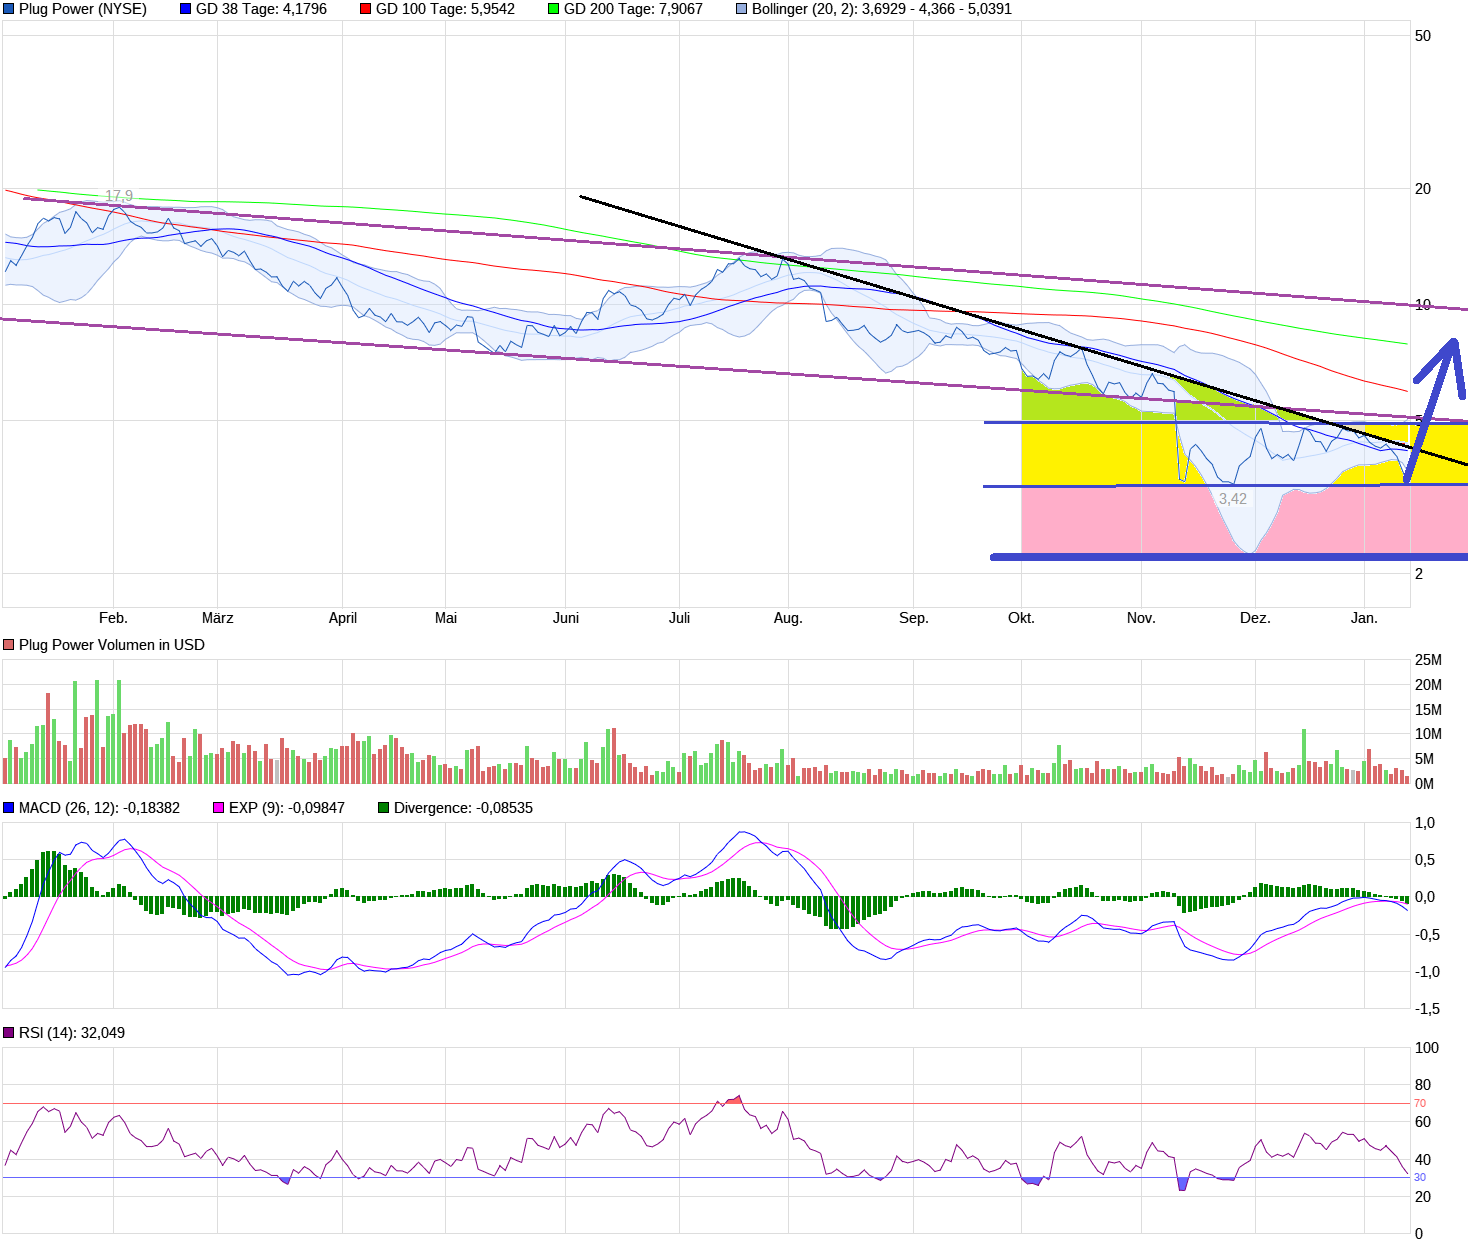Image resolution: width=1468 pixels, height=1249 pixels.
Task: Click the 0M volume axis label
Action: click(1424, 784)
